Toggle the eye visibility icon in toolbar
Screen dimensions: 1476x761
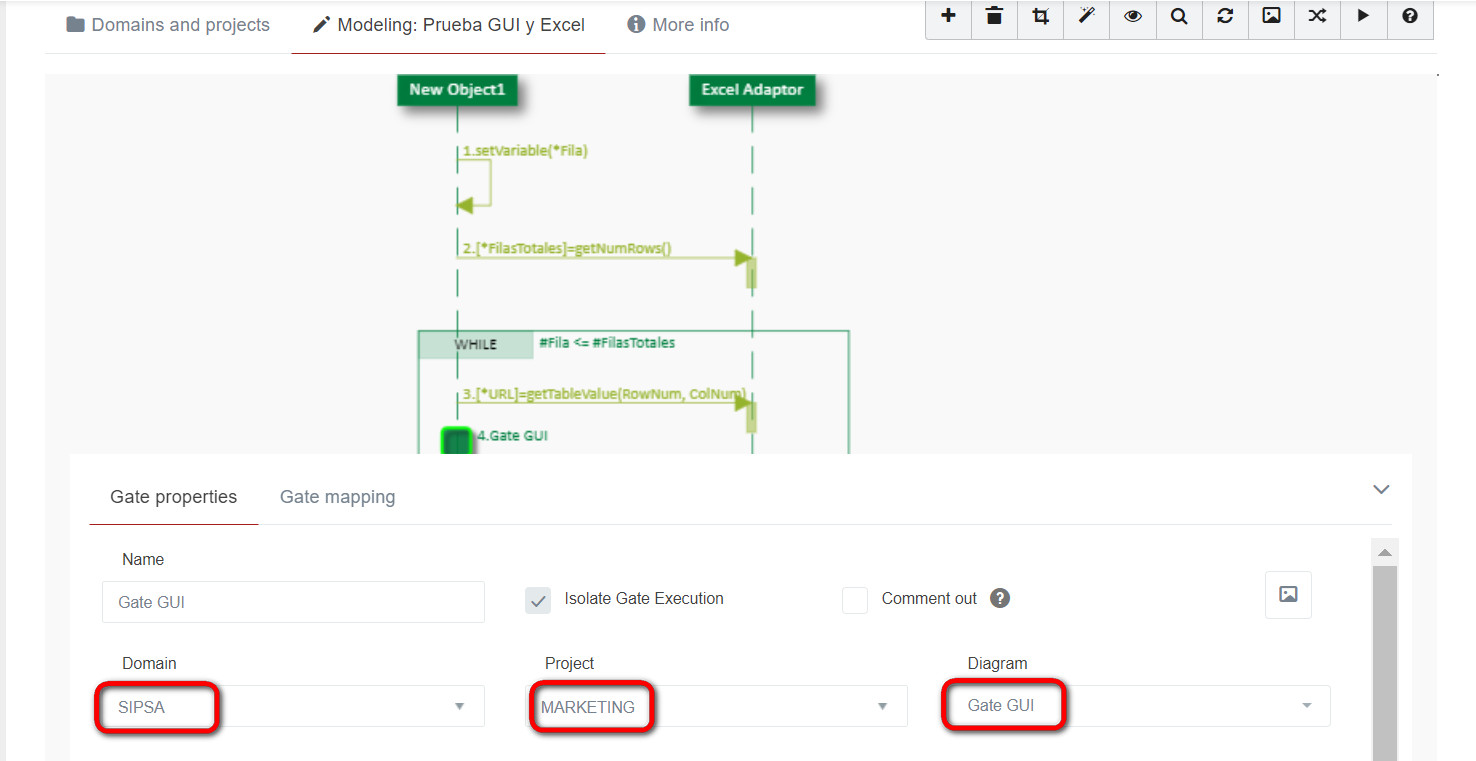[x=1133, y=16]
